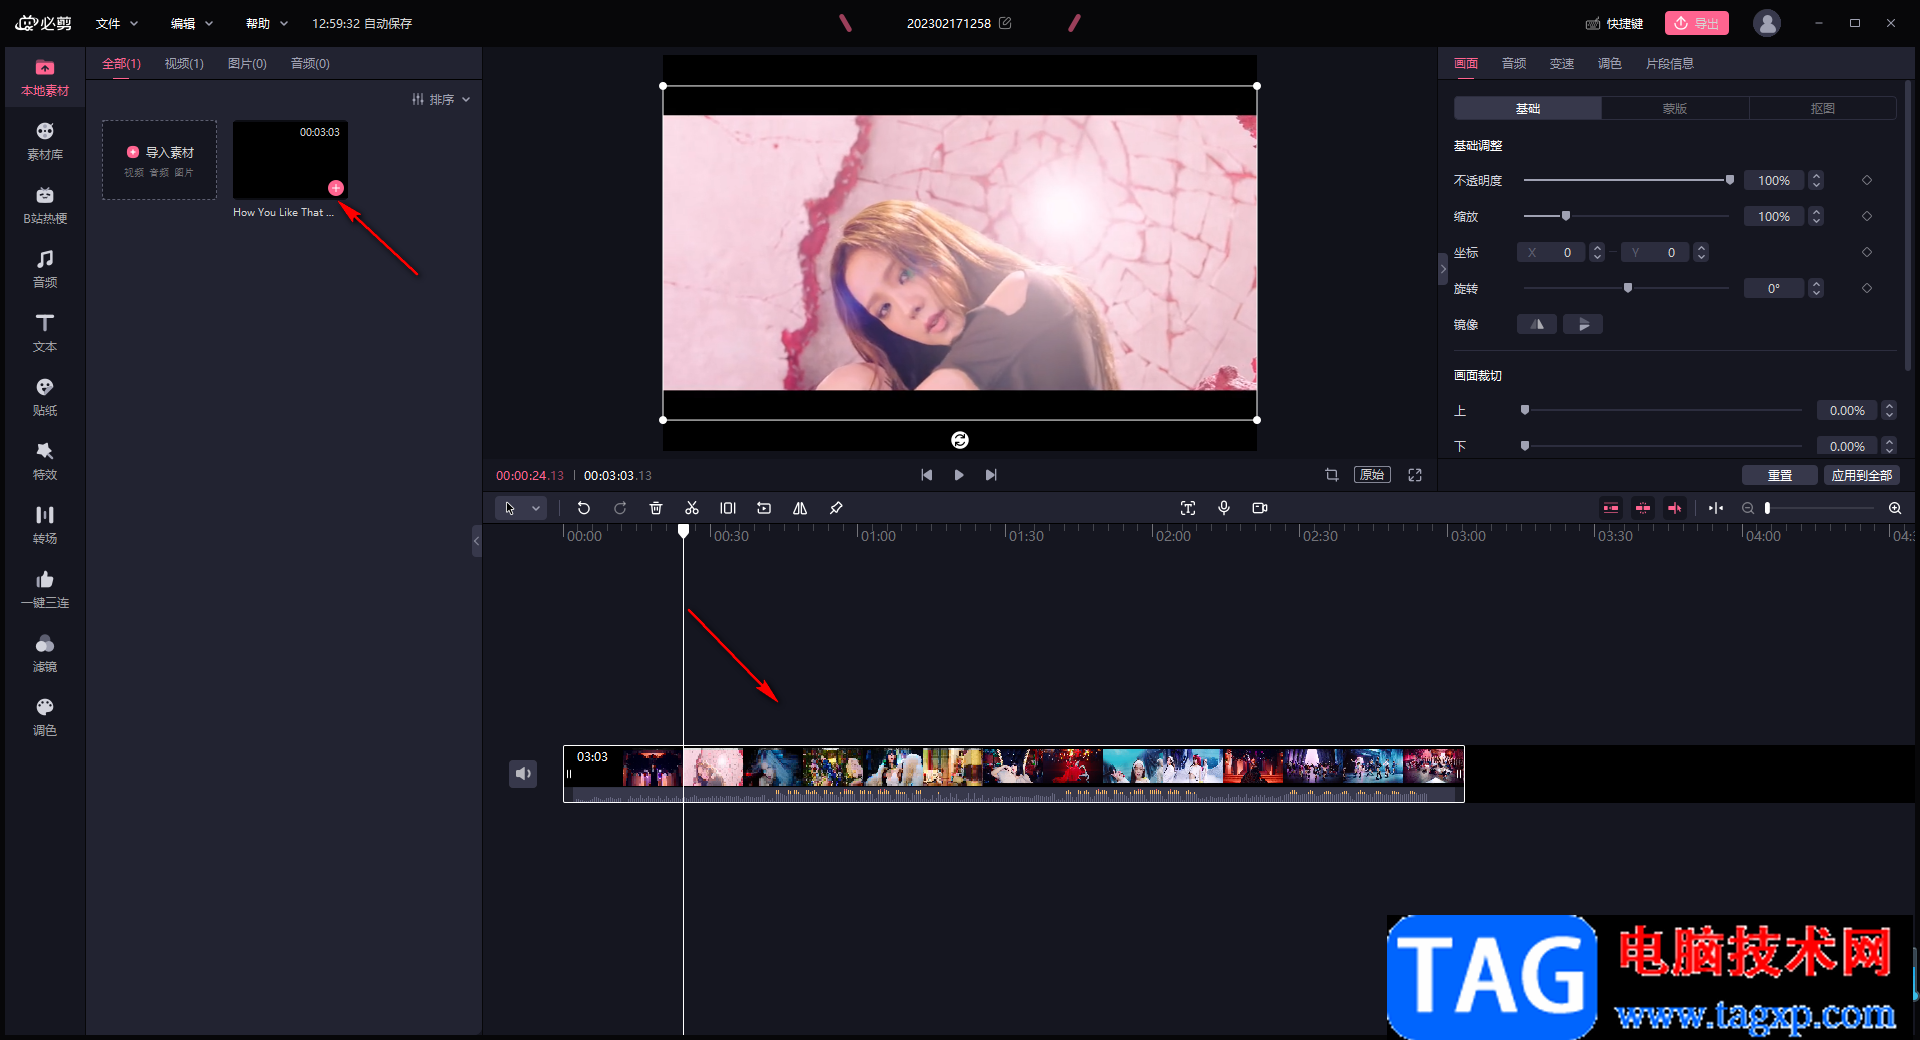This screenshot has width=1920, height=1040.
Task: Open the 调色 color grading sidebar panel
Action: point(45,718)
